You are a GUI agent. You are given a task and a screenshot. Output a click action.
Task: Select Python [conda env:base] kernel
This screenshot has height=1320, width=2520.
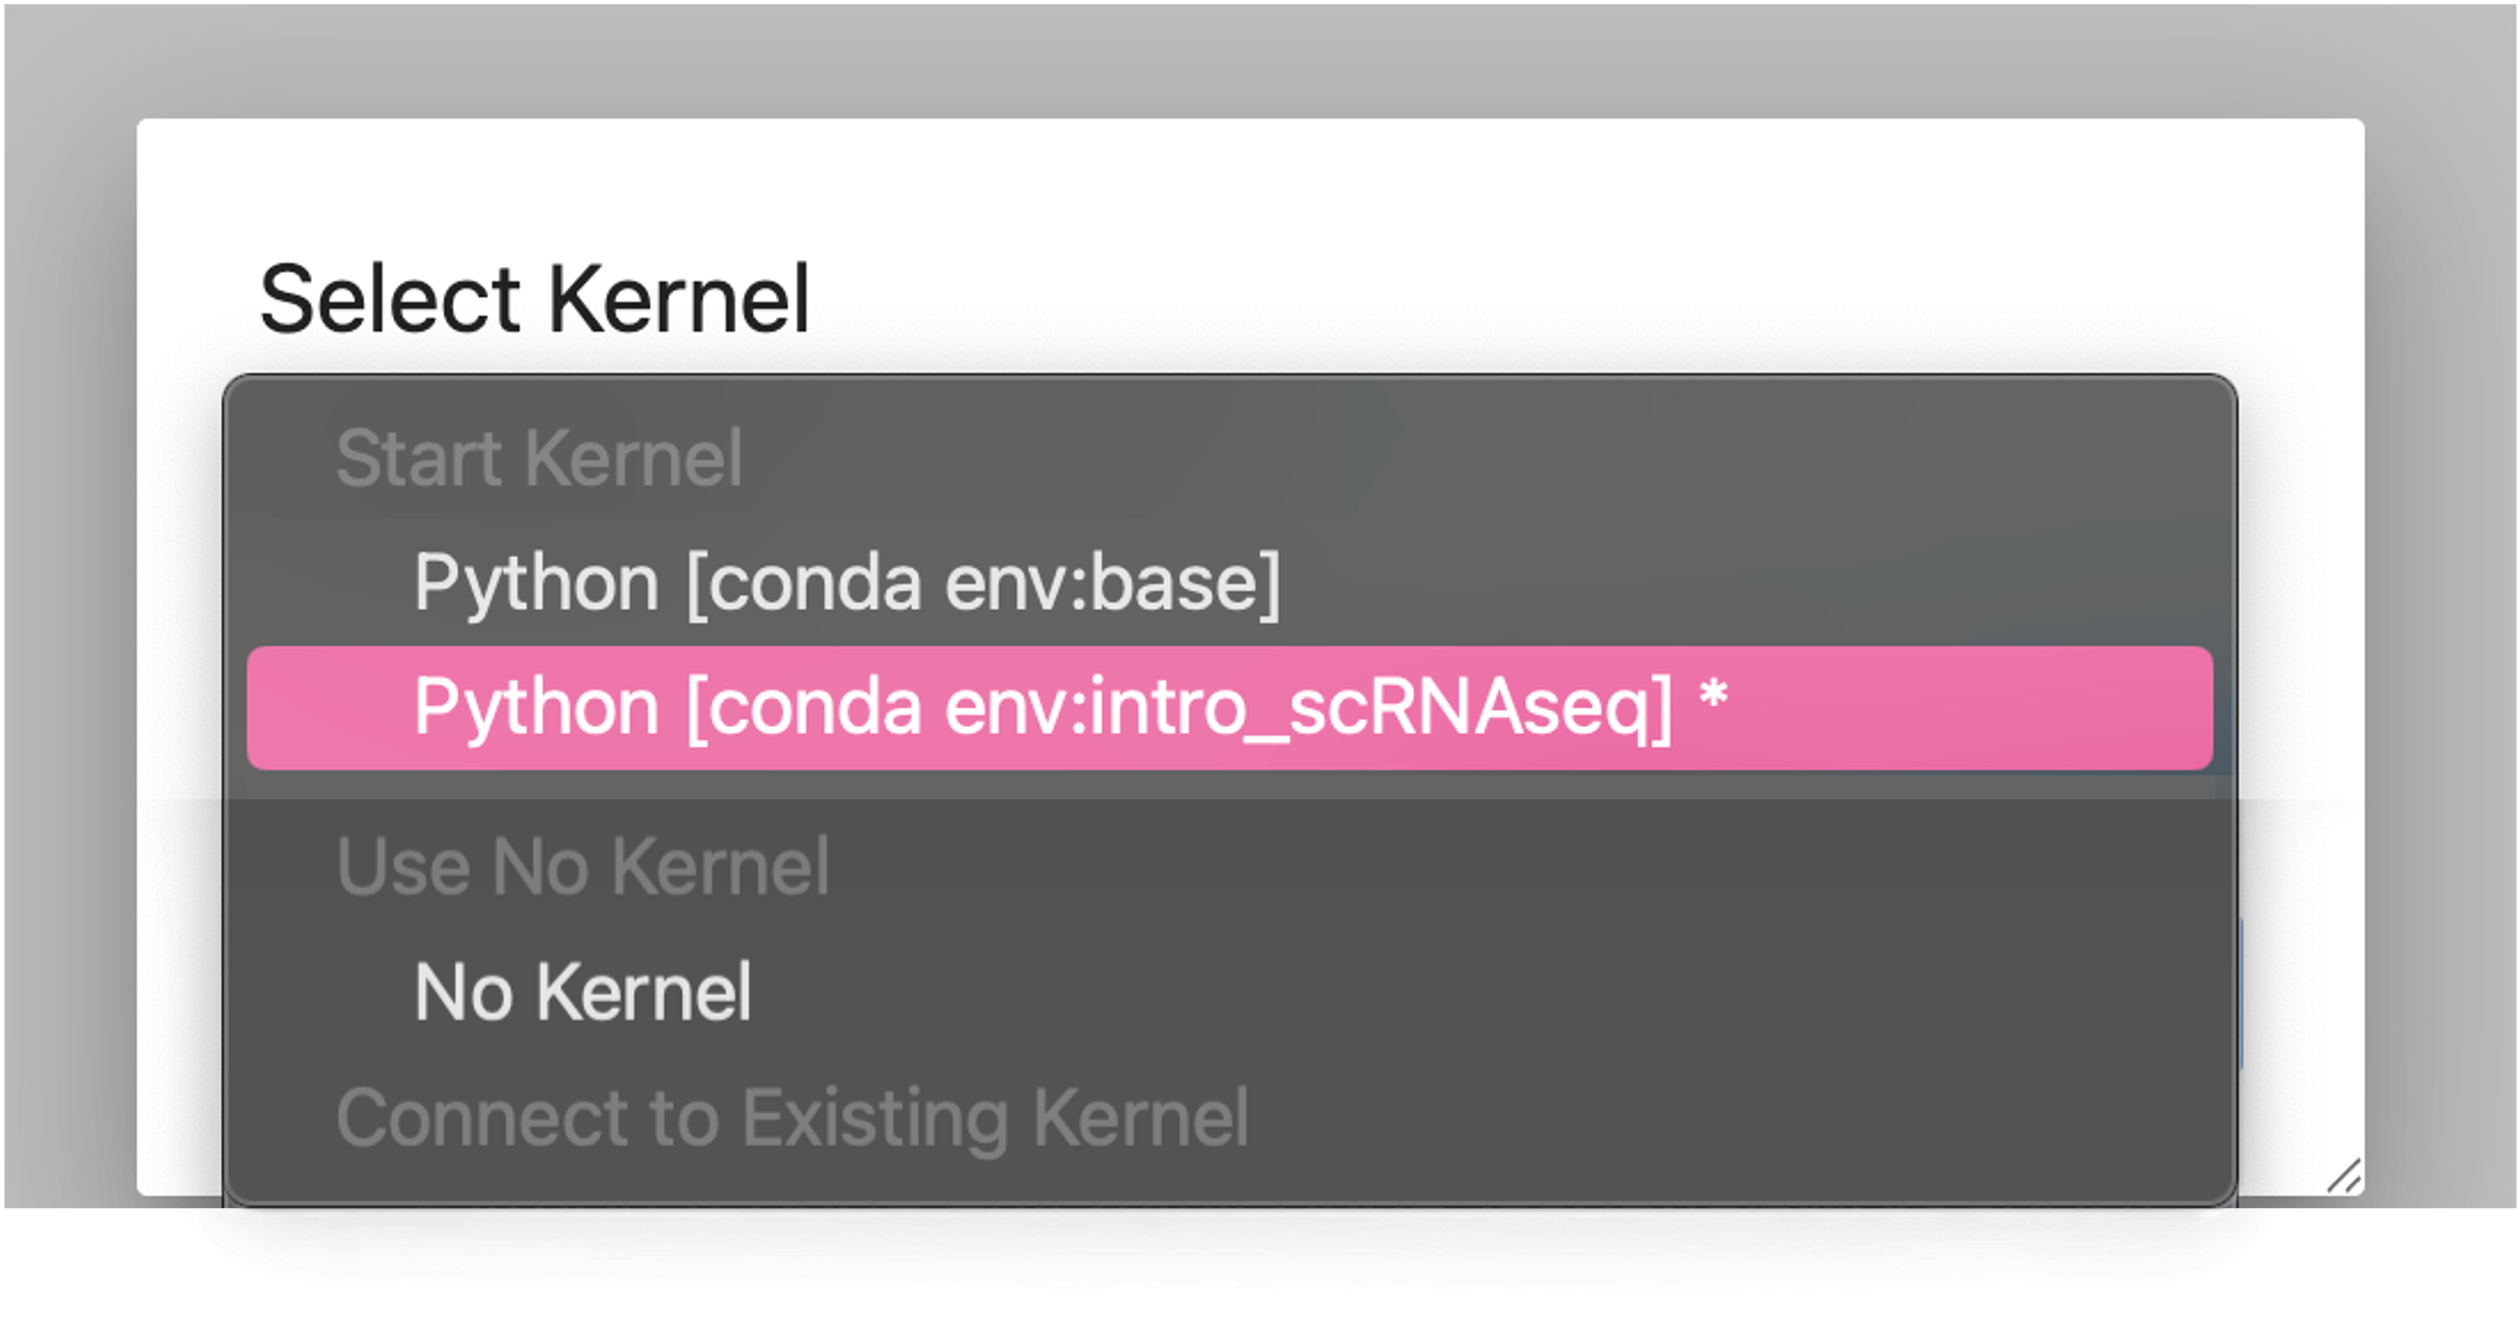tap(1229, 584)
